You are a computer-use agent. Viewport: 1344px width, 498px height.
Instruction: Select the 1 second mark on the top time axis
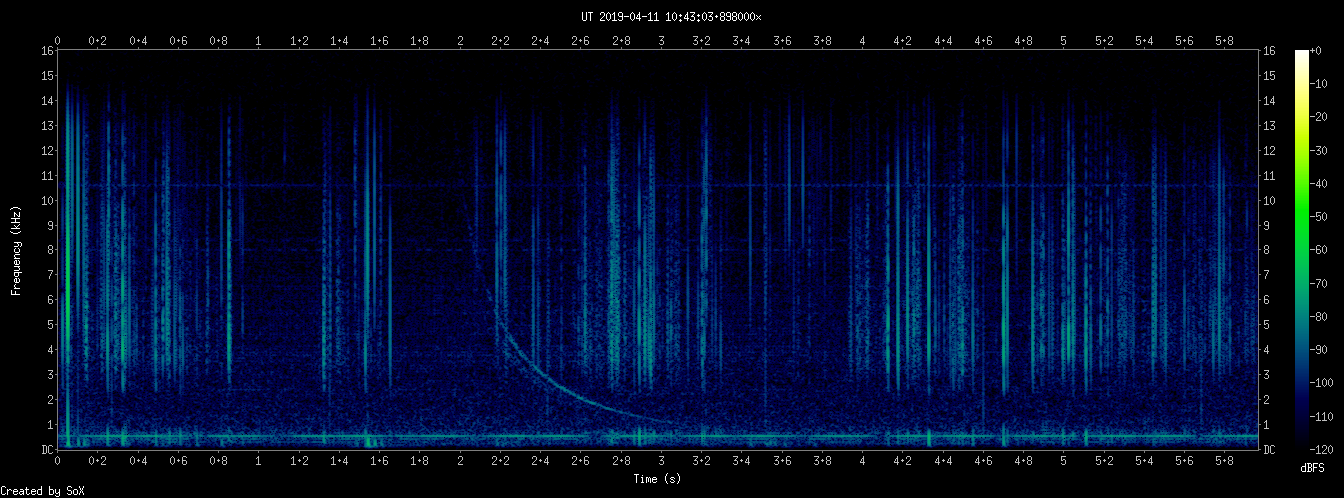coord(259,41)
